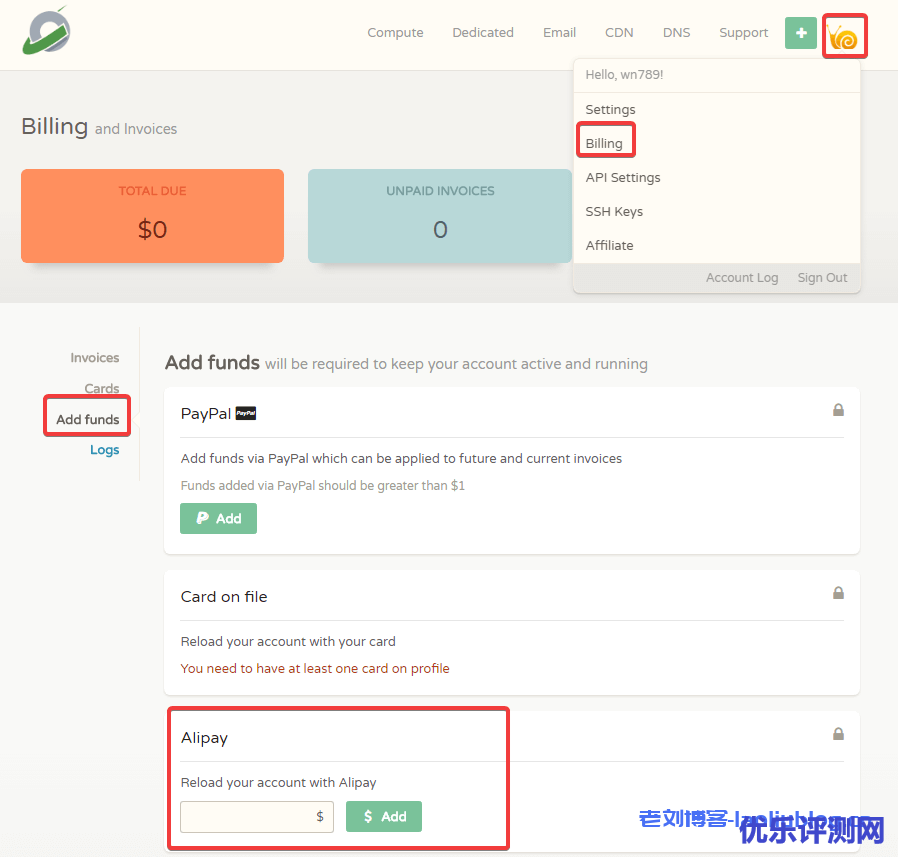Click the green plus create button
The image size is (898, 857).
point(801,33)
